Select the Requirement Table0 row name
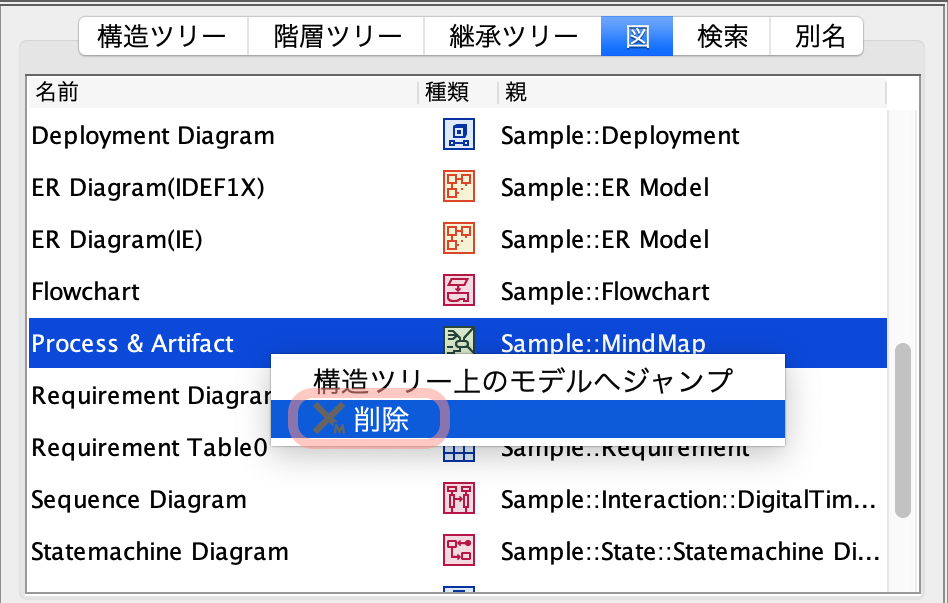This screenshot has height=603, width=948. (149, 448)
